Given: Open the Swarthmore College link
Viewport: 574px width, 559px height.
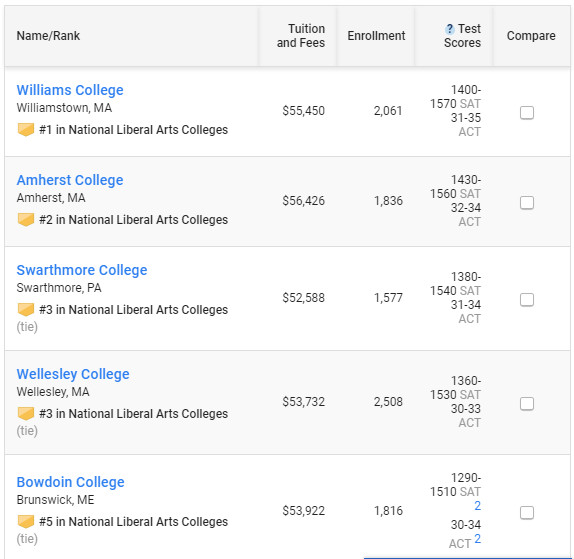Looking at the screenshot, I should click(82, 270).
